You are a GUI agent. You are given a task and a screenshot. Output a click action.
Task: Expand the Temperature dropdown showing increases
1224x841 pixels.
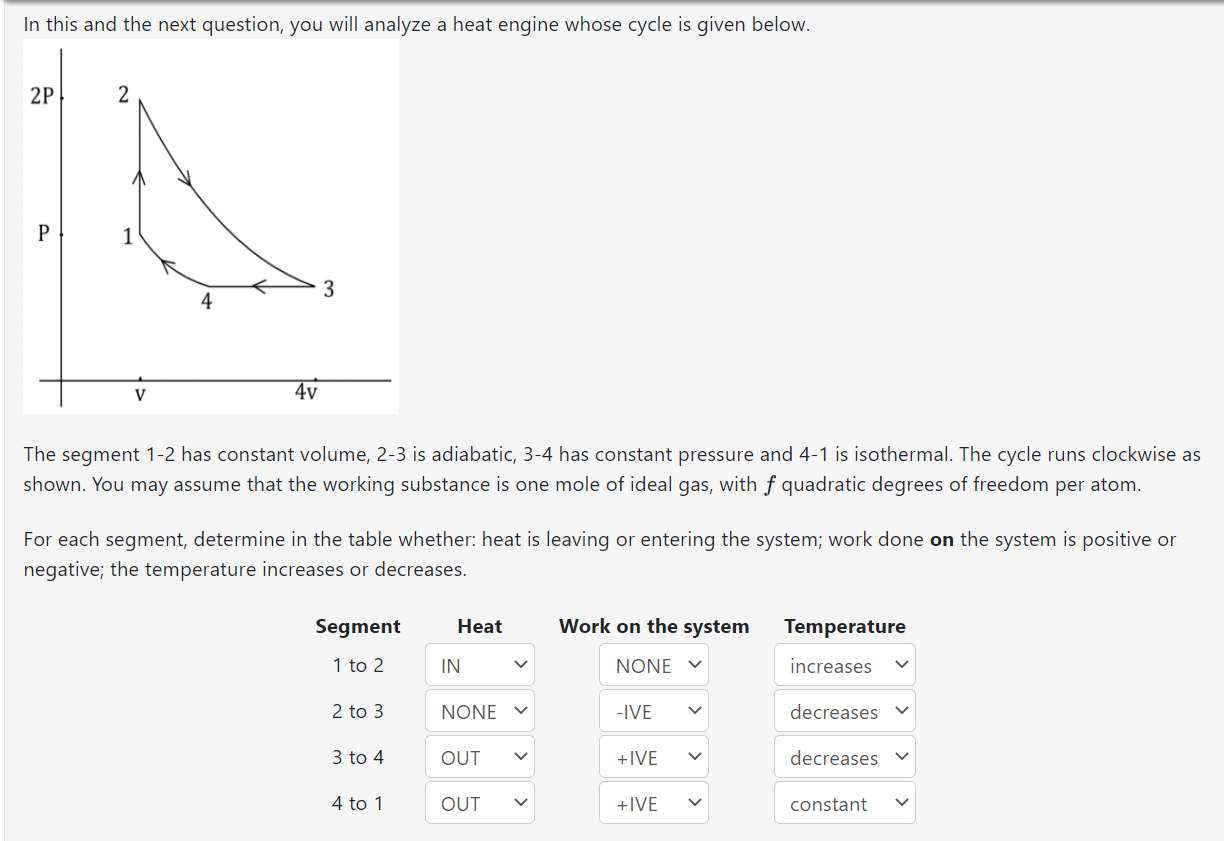pyautogui.click(x=844, y=664)
